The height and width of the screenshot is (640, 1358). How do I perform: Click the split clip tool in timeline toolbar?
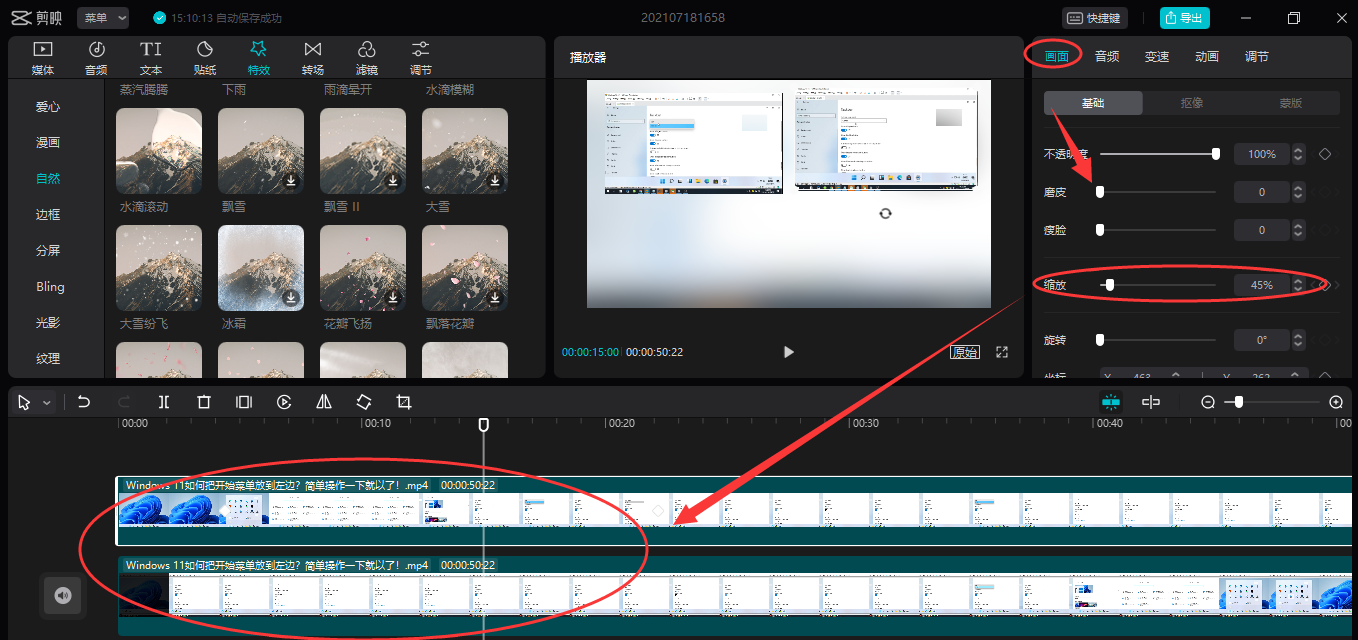[164, 402]
